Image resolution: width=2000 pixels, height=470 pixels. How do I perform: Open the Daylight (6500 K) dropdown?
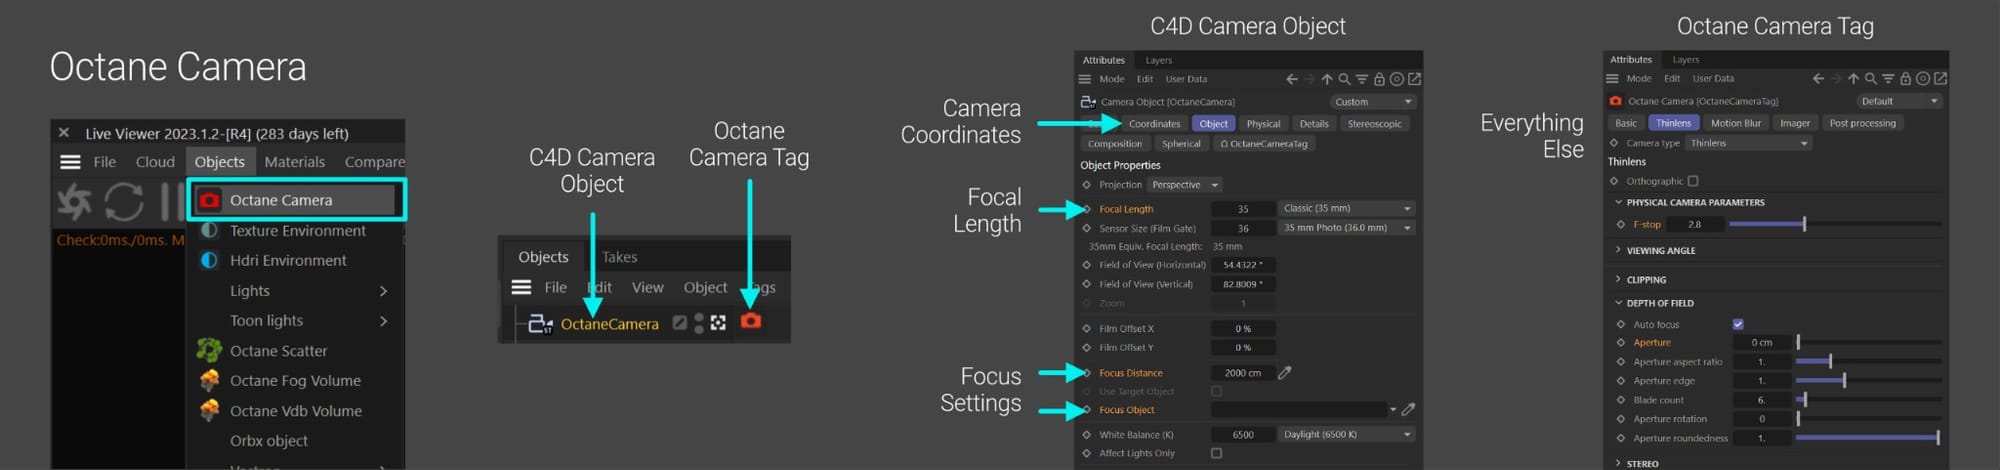(x=1346, y=435)
